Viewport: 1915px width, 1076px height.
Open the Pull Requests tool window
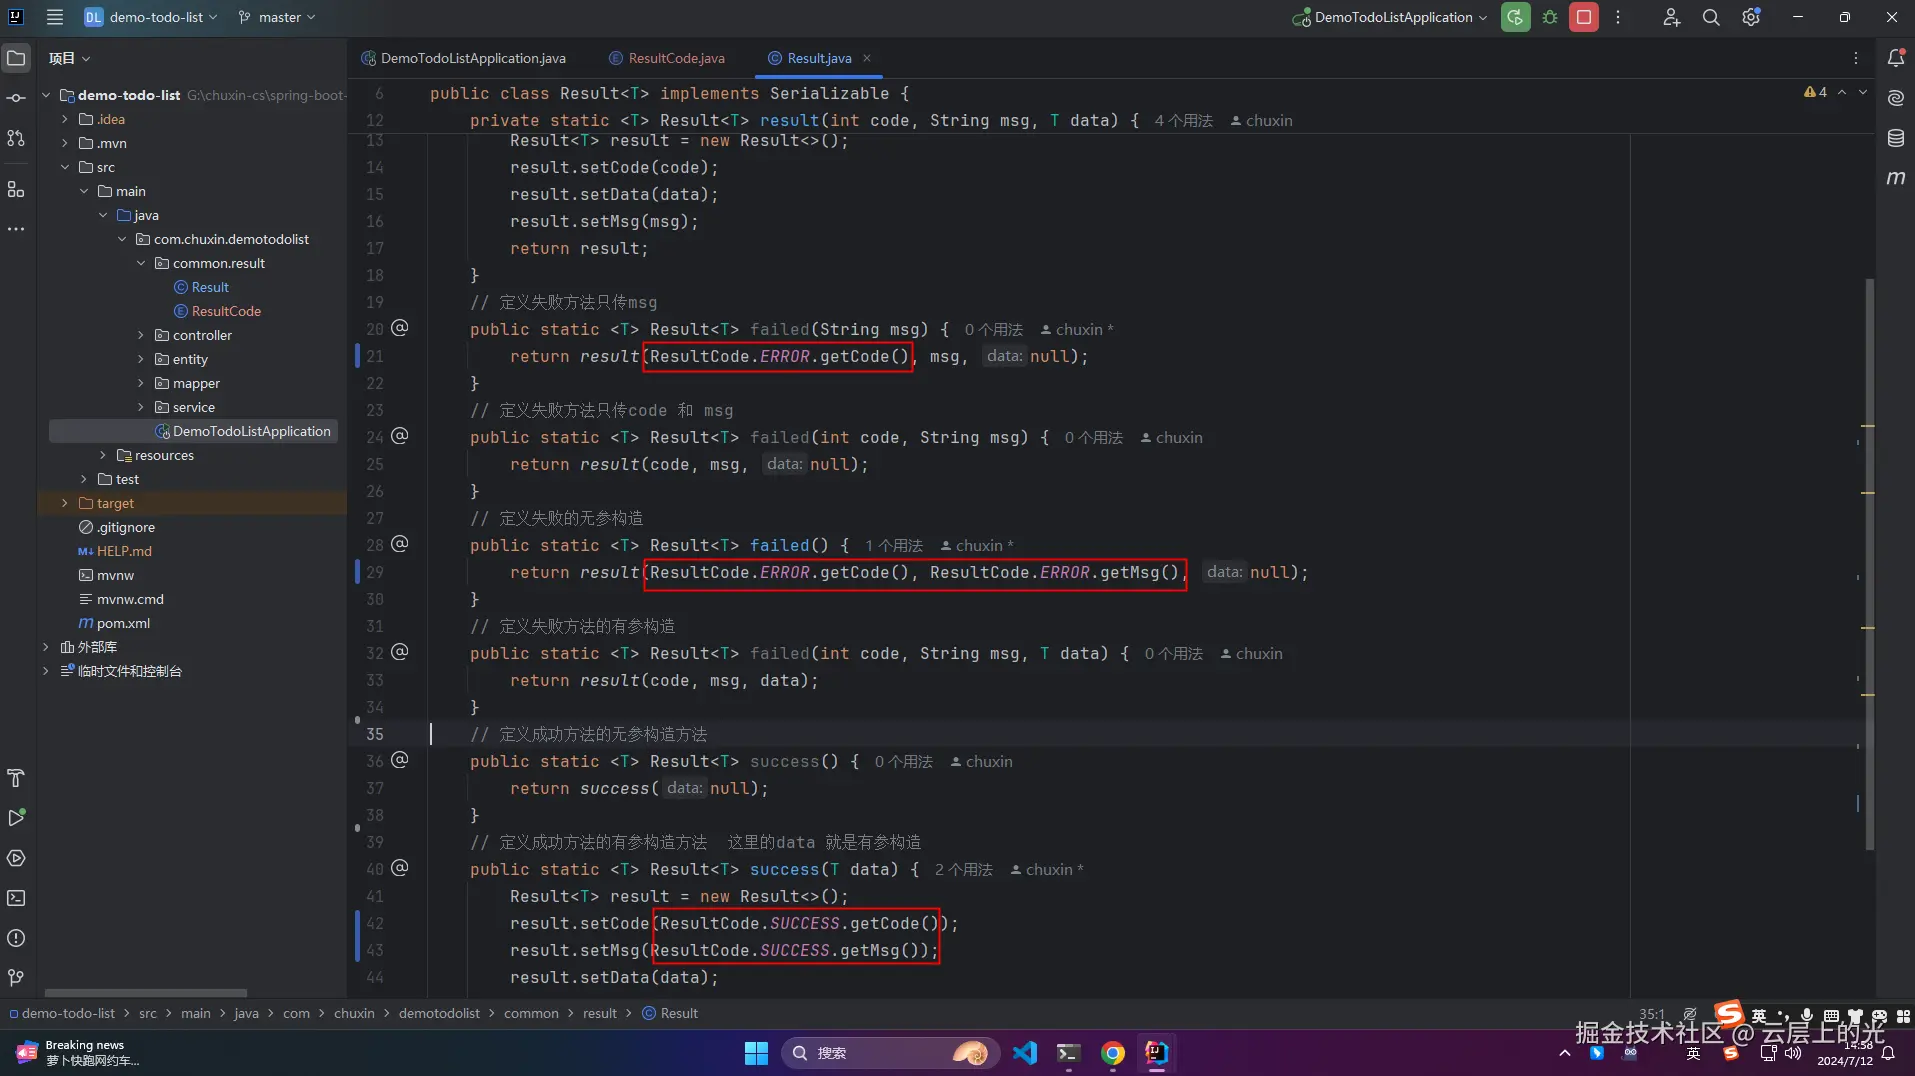(16, 138)
